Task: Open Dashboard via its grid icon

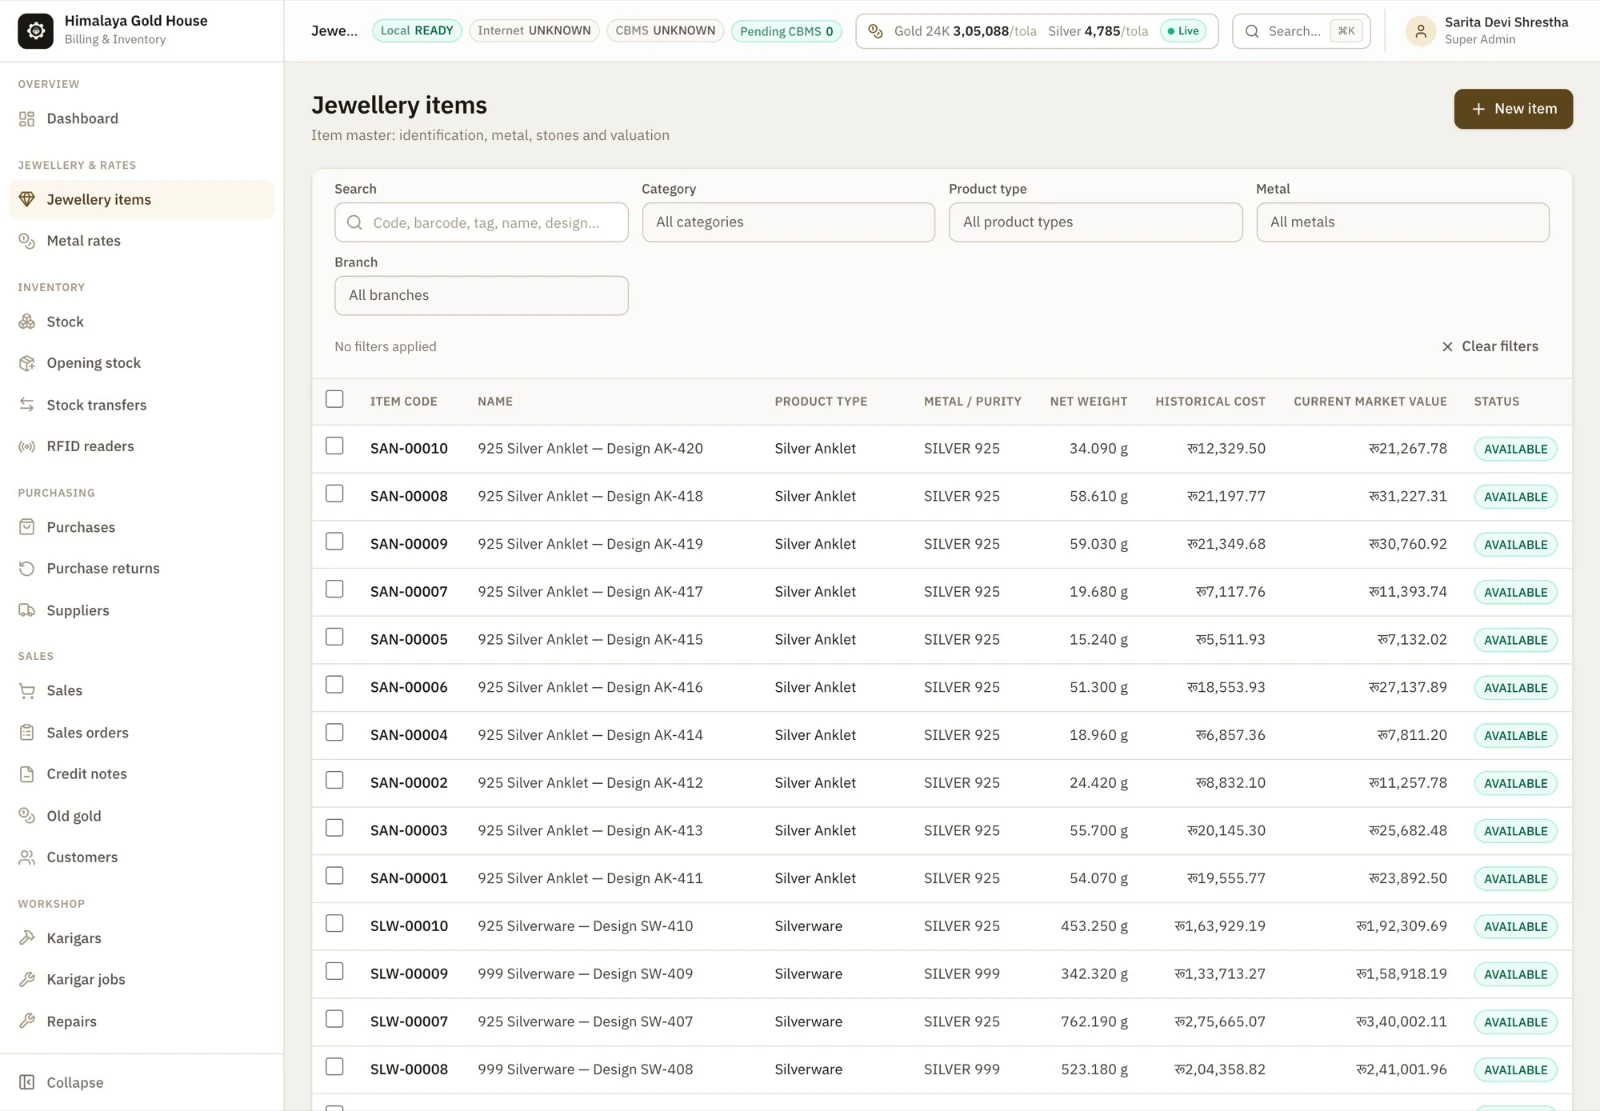Action: (27, 119)
